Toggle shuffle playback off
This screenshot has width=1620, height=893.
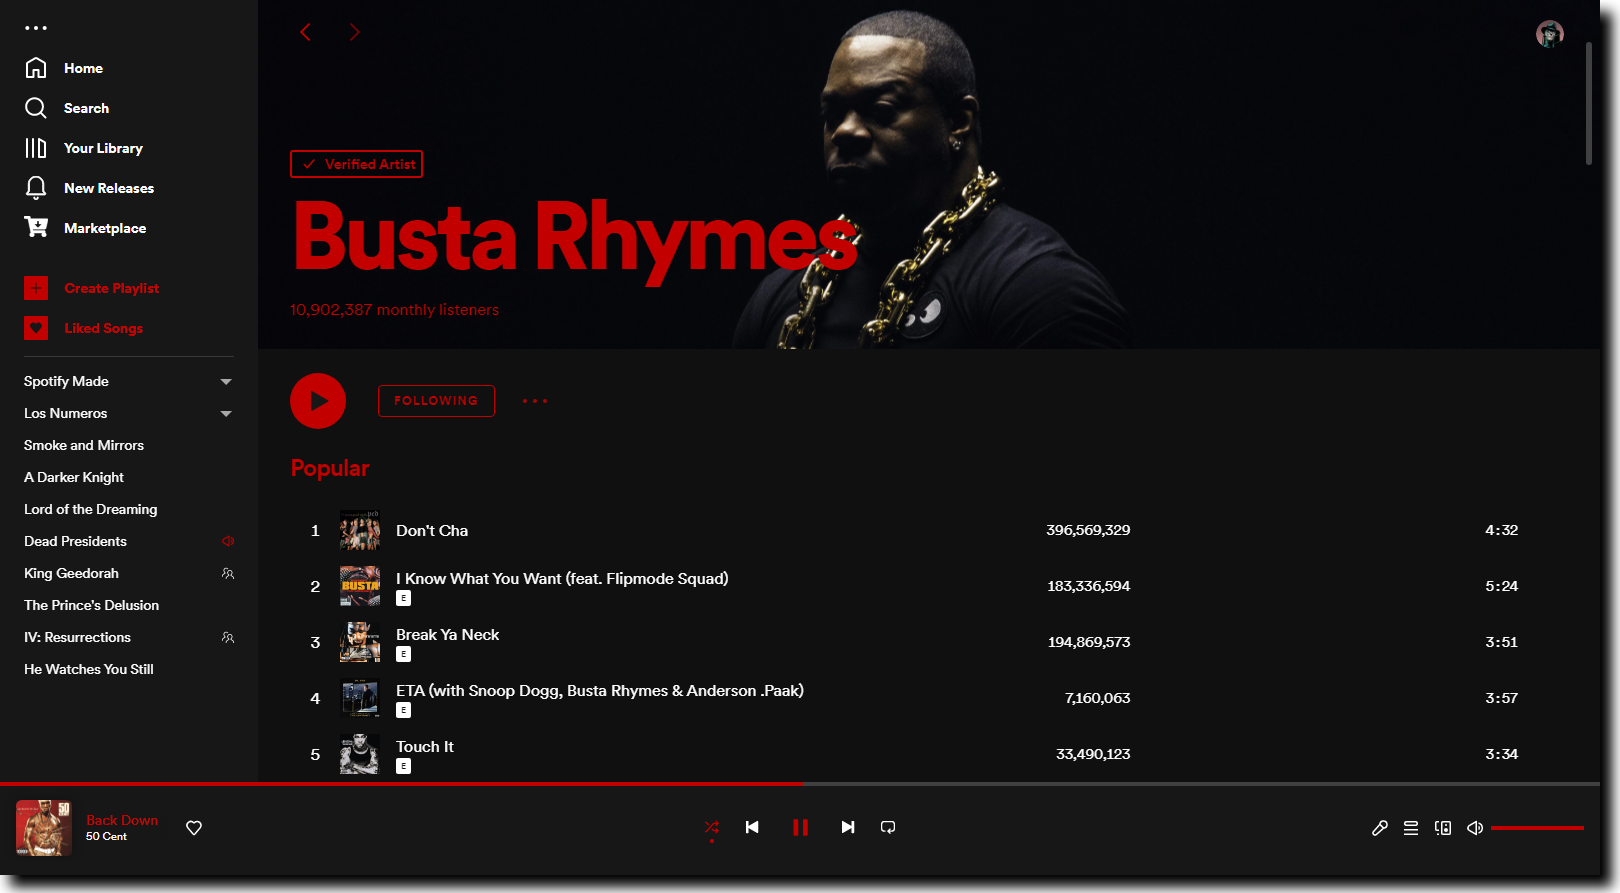[x=712, y=827]
